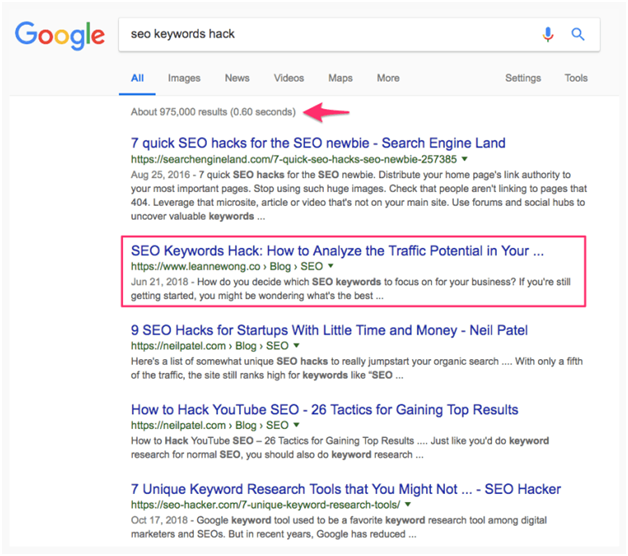Expand the More menu

pos(388,78)
